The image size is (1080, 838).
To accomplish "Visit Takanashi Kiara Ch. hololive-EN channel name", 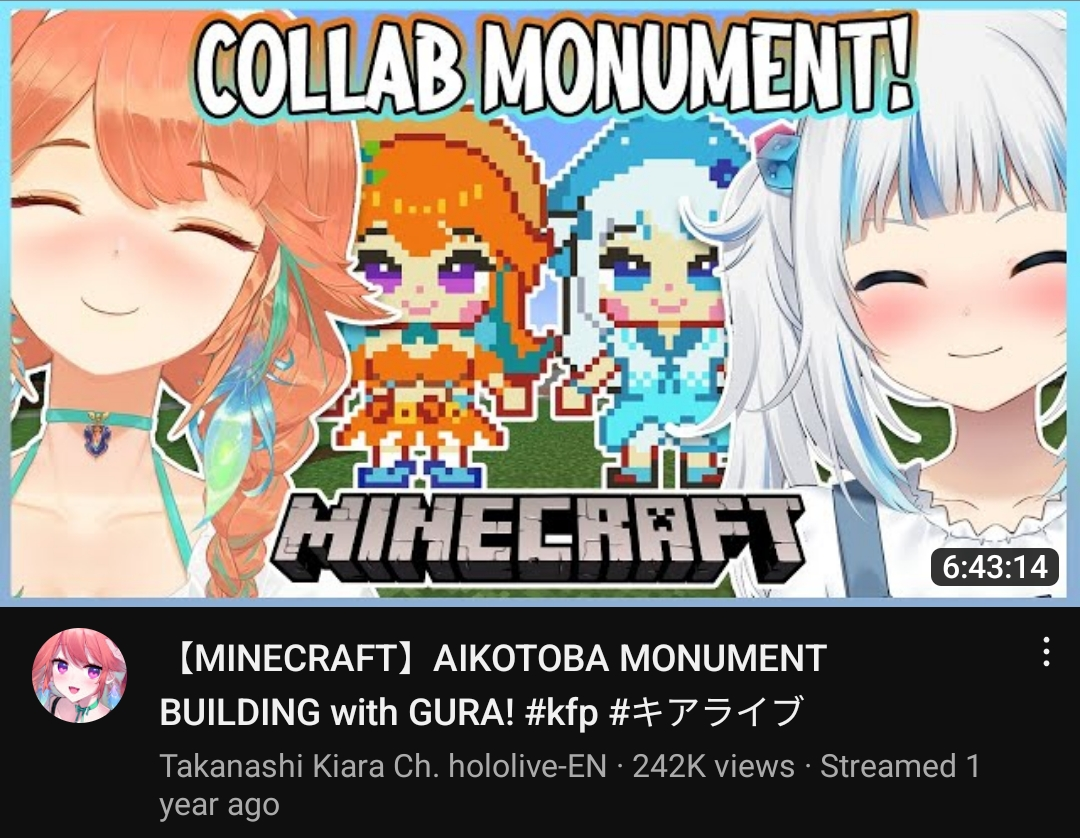I will [383, 766].
